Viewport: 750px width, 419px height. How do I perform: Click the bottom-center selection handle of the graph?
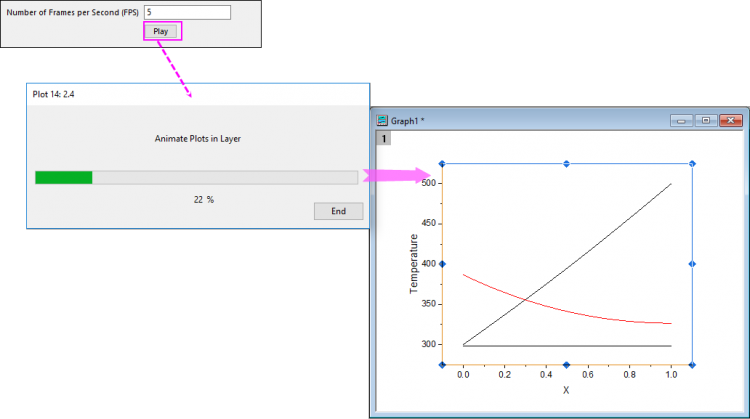click(x=567, y=365)
